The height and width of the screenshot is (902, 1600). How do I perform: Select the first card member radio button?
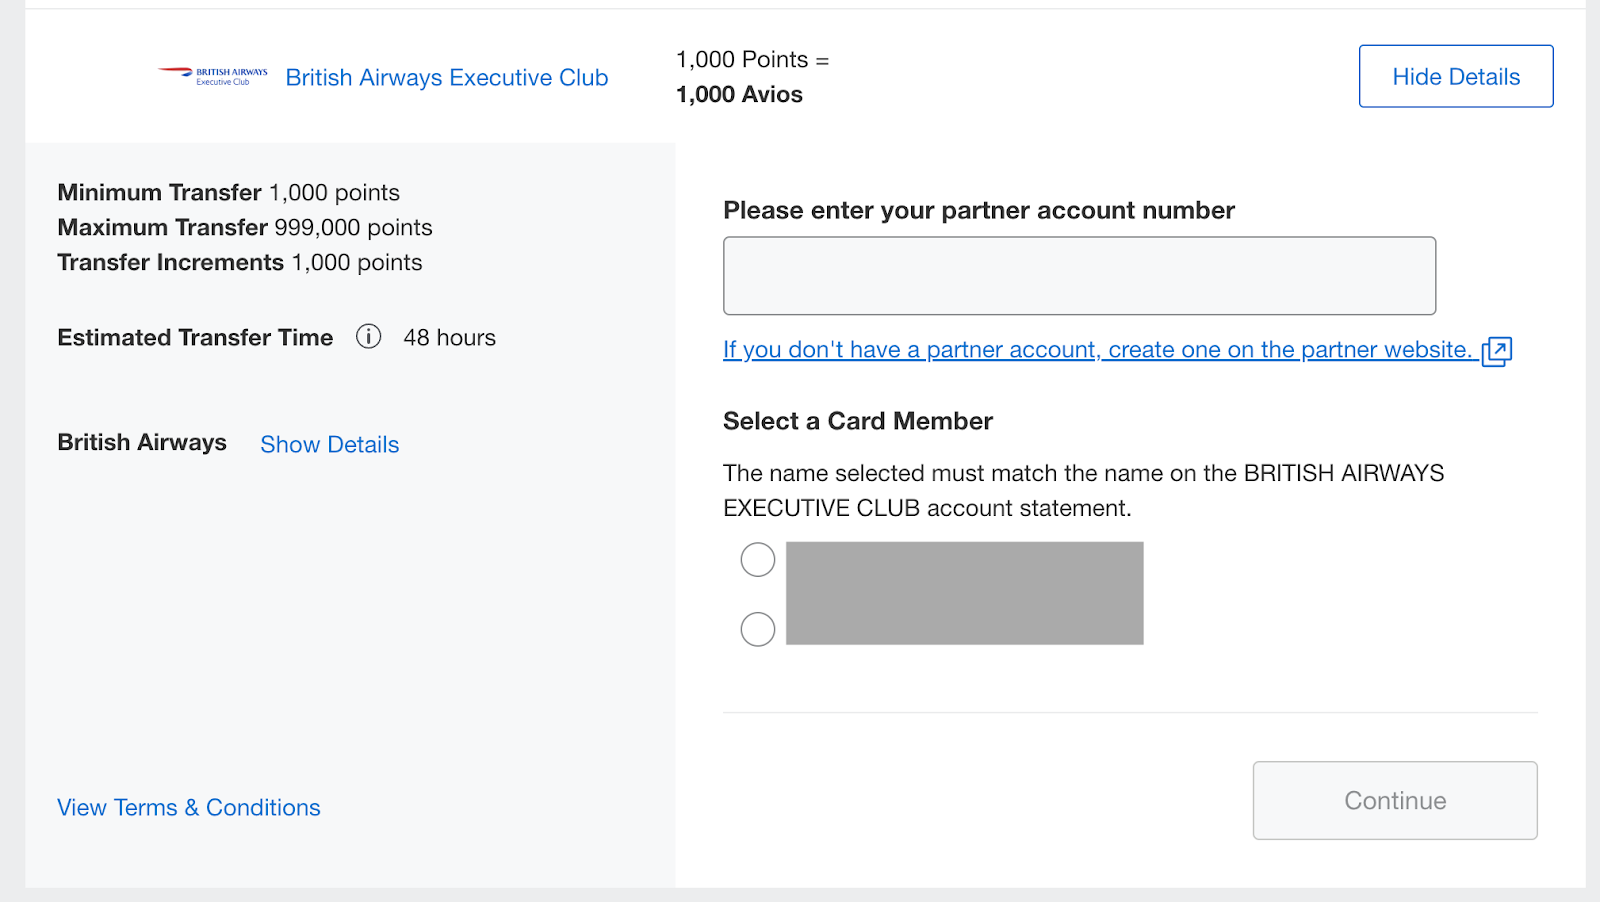(x=758, y=560)
